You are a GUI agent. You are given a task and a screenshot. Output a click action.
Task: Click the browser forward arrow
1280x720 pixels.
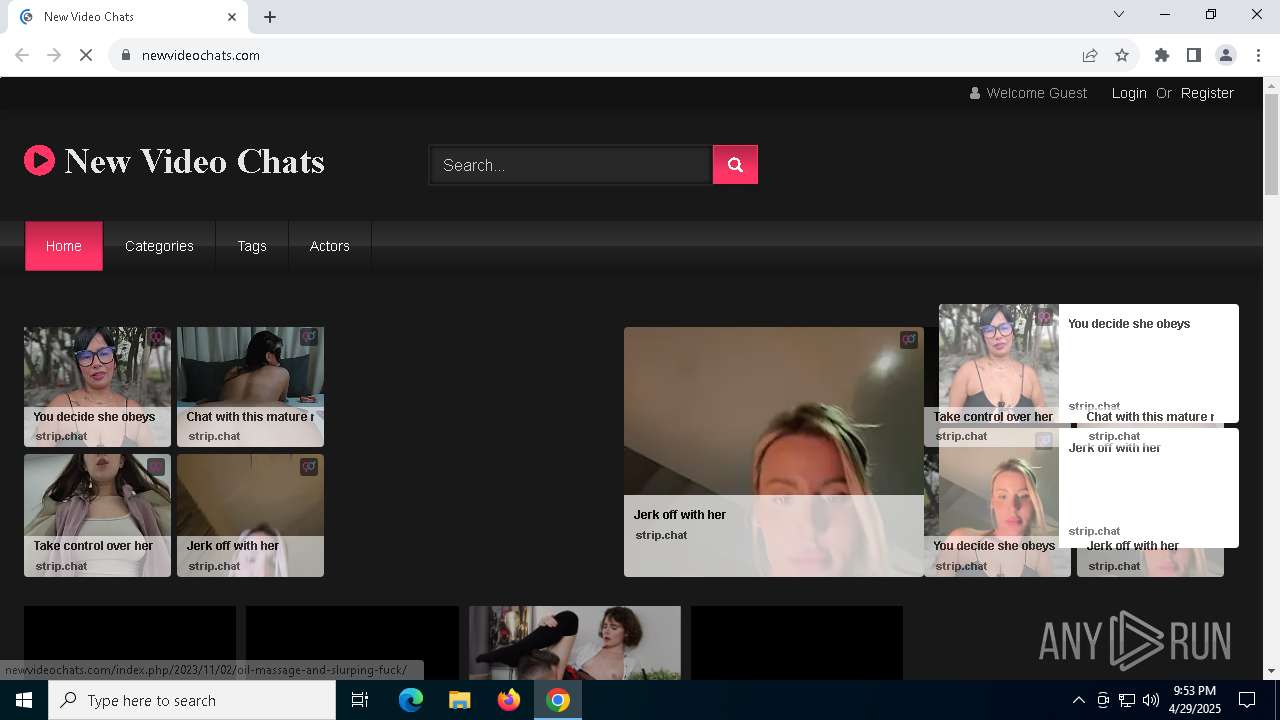pos(54,55)
